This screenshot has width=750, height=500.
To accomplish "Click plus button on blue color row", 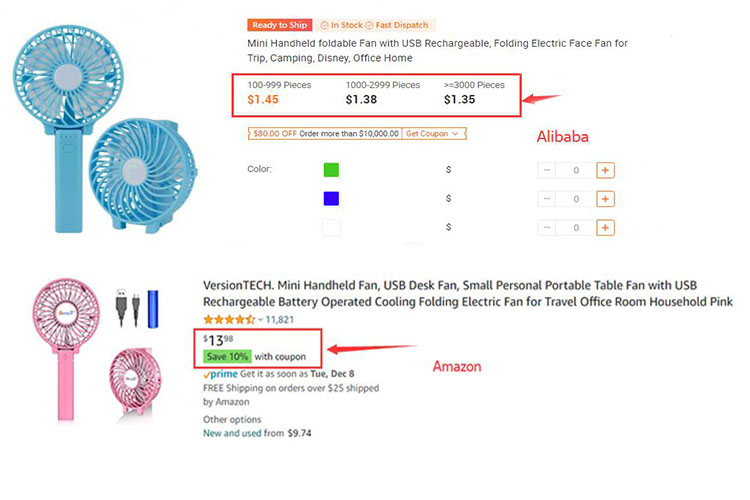I will [x=604, y=199].
